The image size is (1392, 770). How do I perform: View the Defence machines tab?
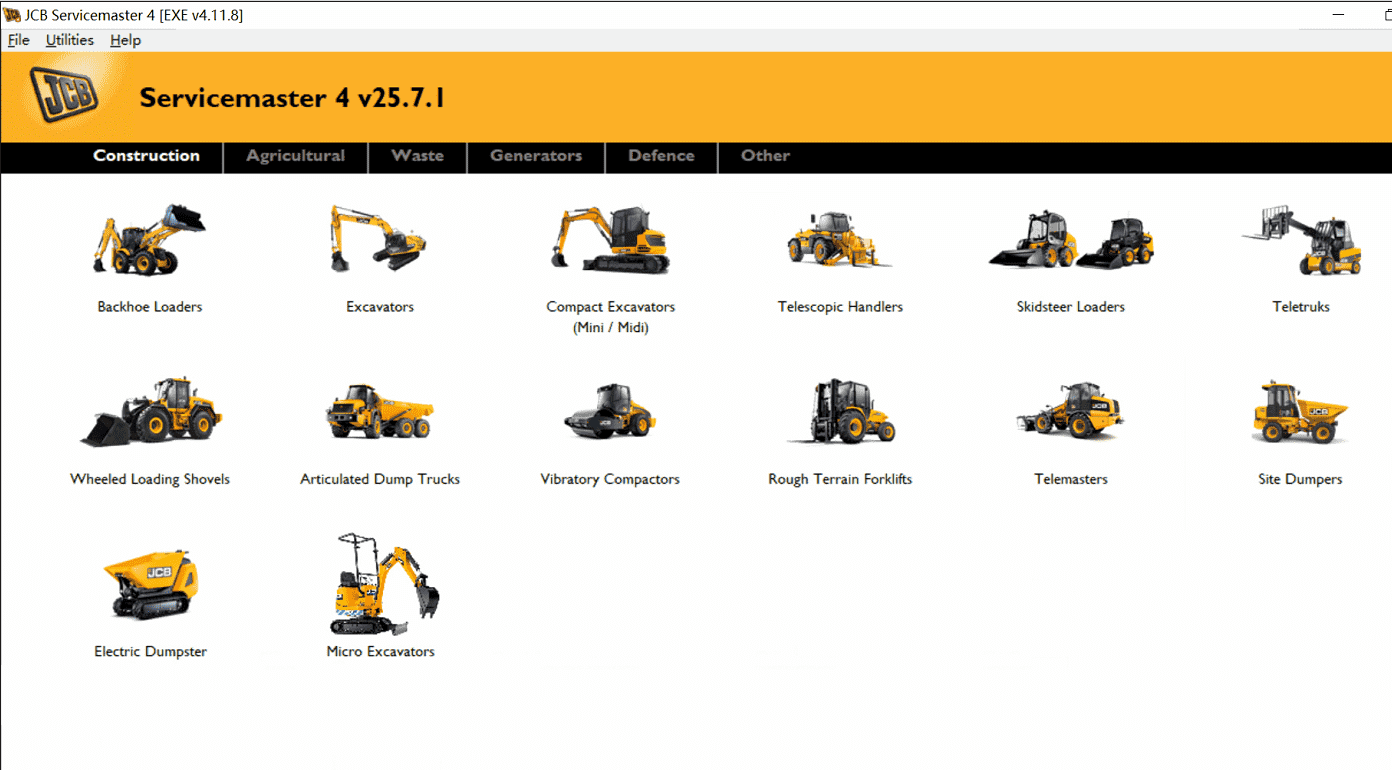click(x=661, y=157)
